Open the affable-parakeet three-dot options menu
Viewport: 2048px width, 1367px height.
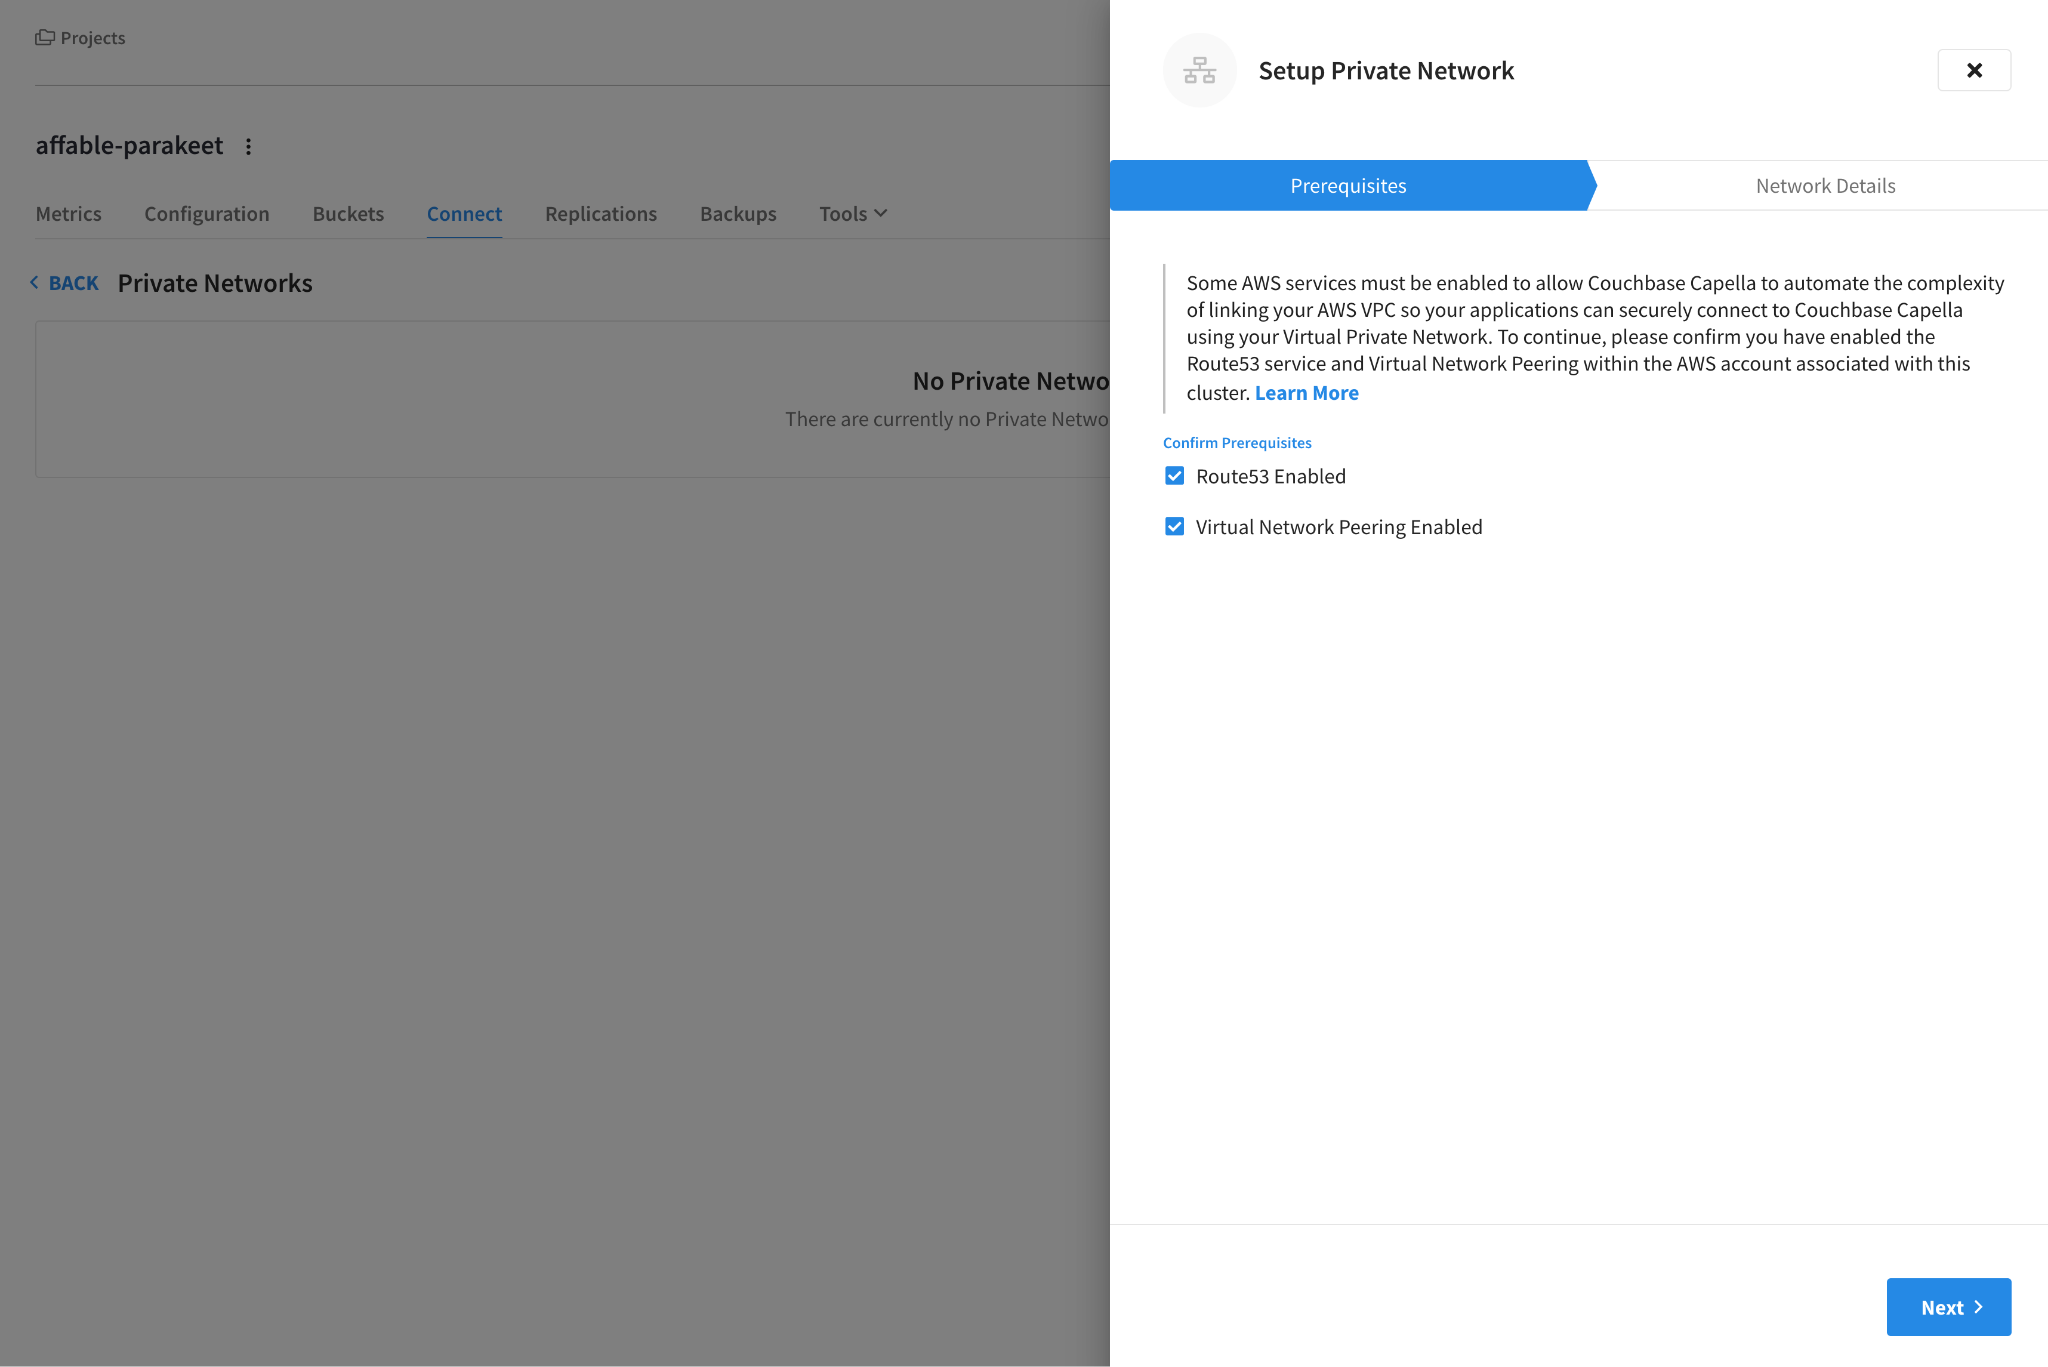[248, 146]
